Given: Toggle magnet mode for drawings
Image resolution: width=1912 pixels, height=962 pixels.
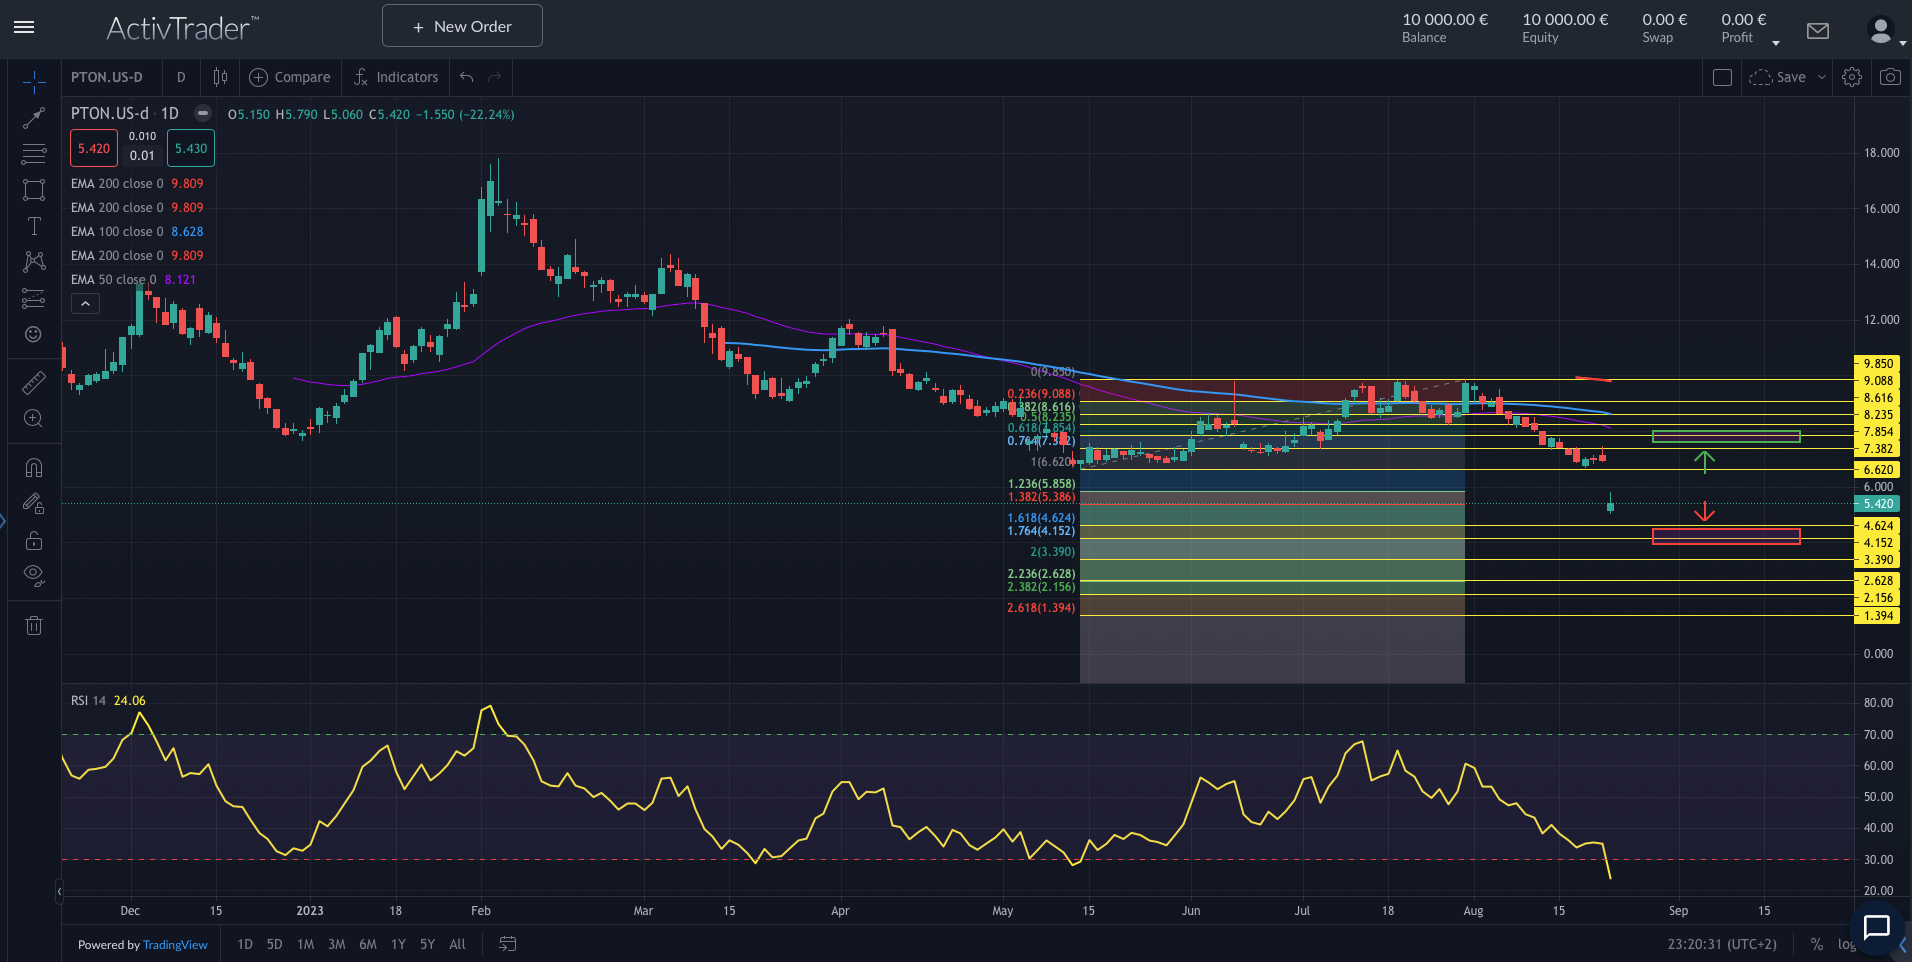Looking at the screenshot, I should [34, 468].
